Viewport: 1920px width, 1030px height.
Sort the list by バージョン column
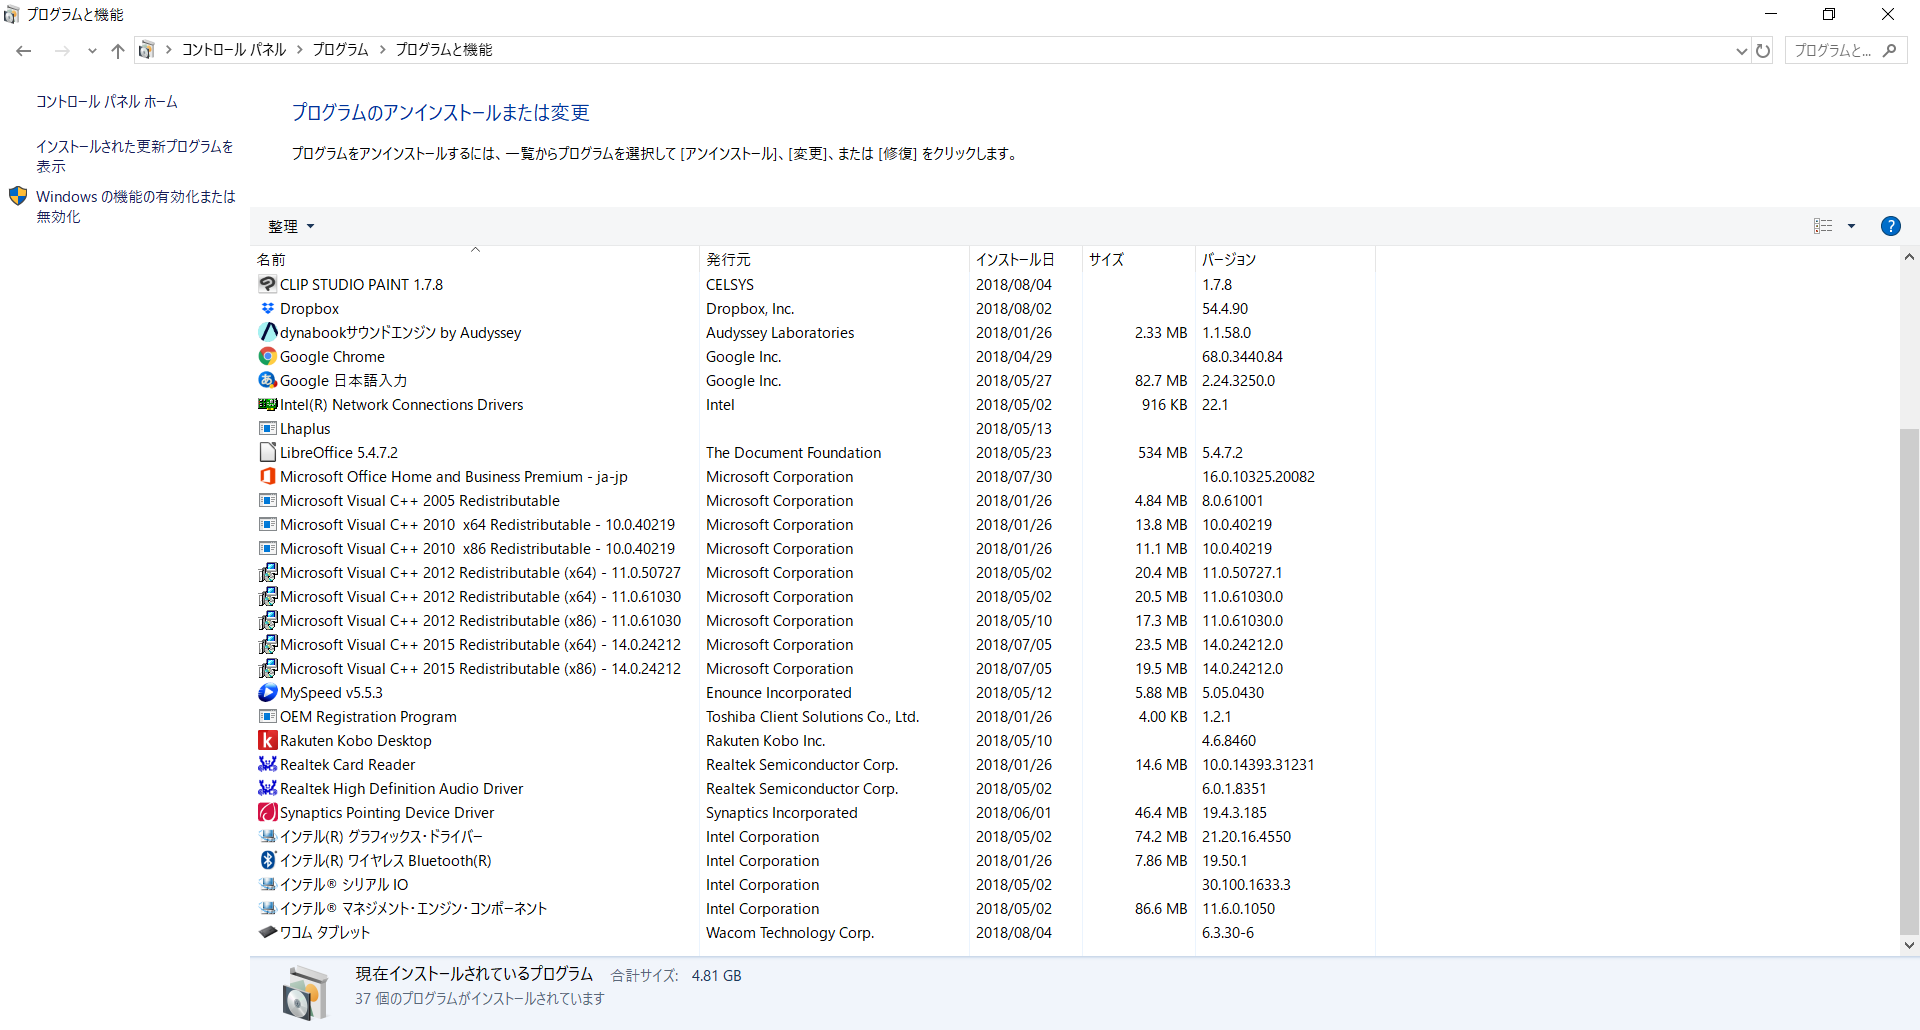[x=1285, y=259]
